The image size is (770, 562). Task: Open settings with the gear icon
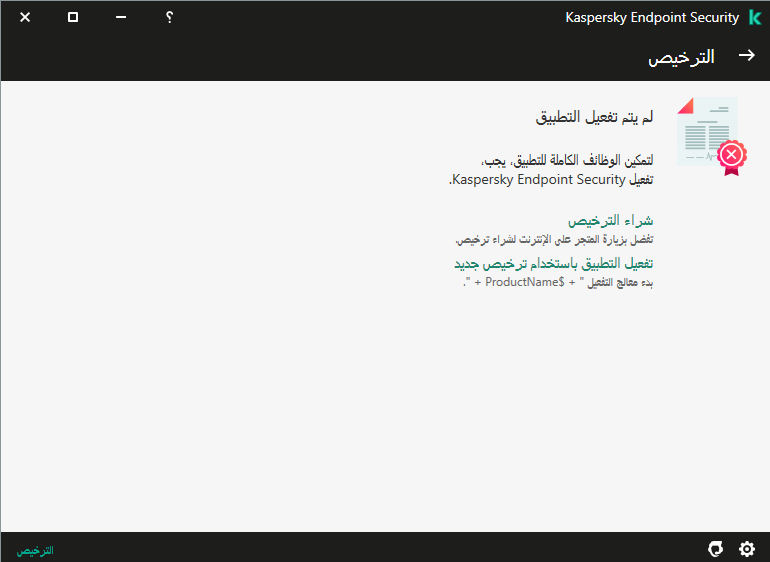pyautogui.click(x=746, y=549)
